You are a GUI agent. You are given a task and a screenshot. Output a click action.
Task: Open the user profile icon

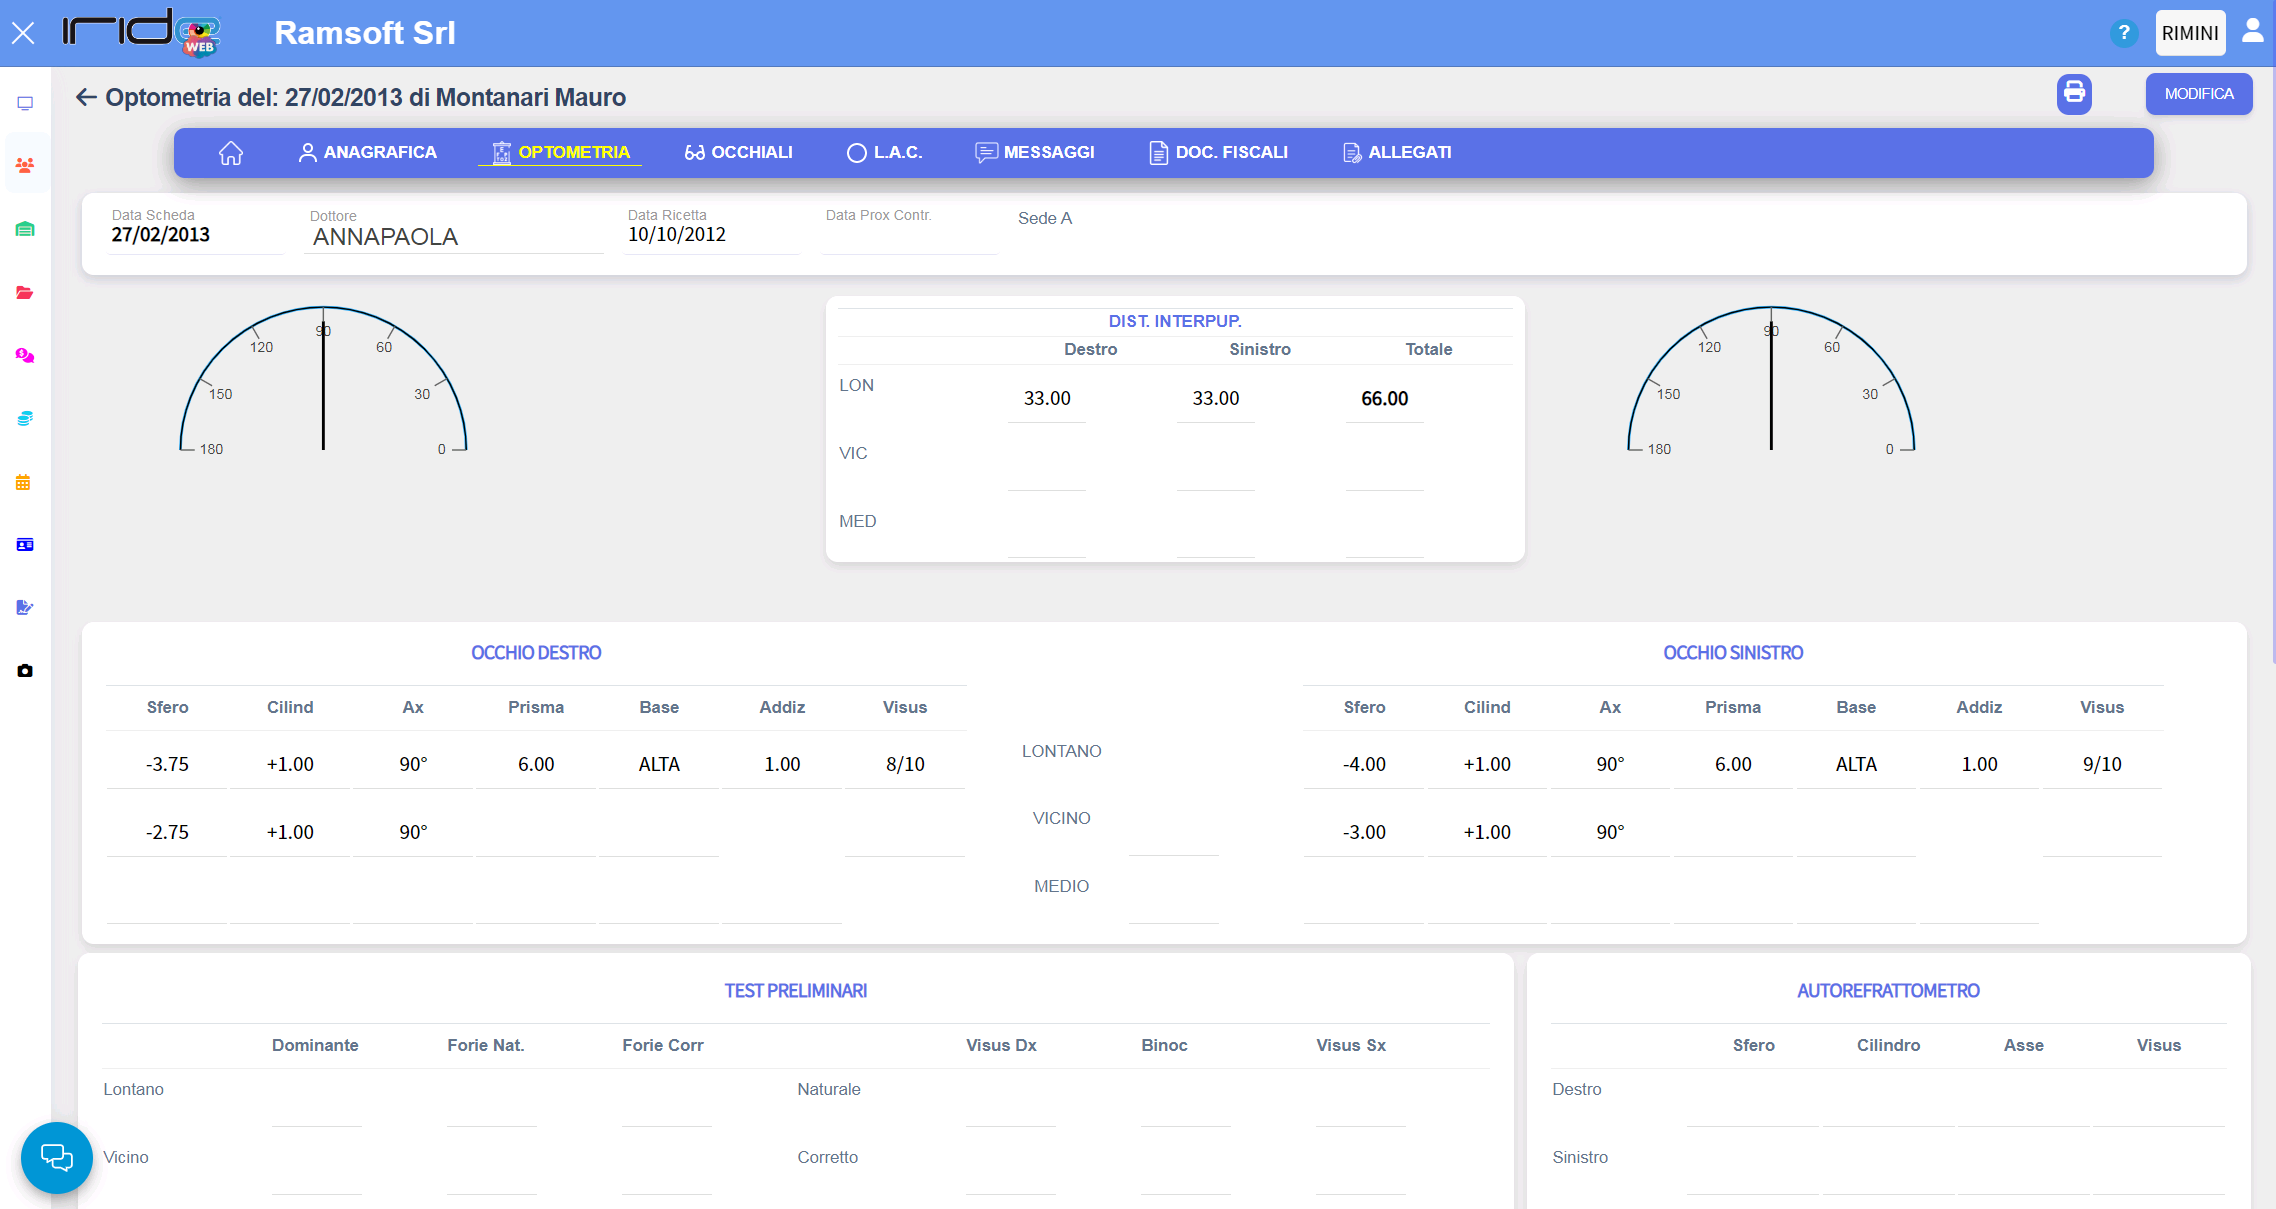[2252, 32]
